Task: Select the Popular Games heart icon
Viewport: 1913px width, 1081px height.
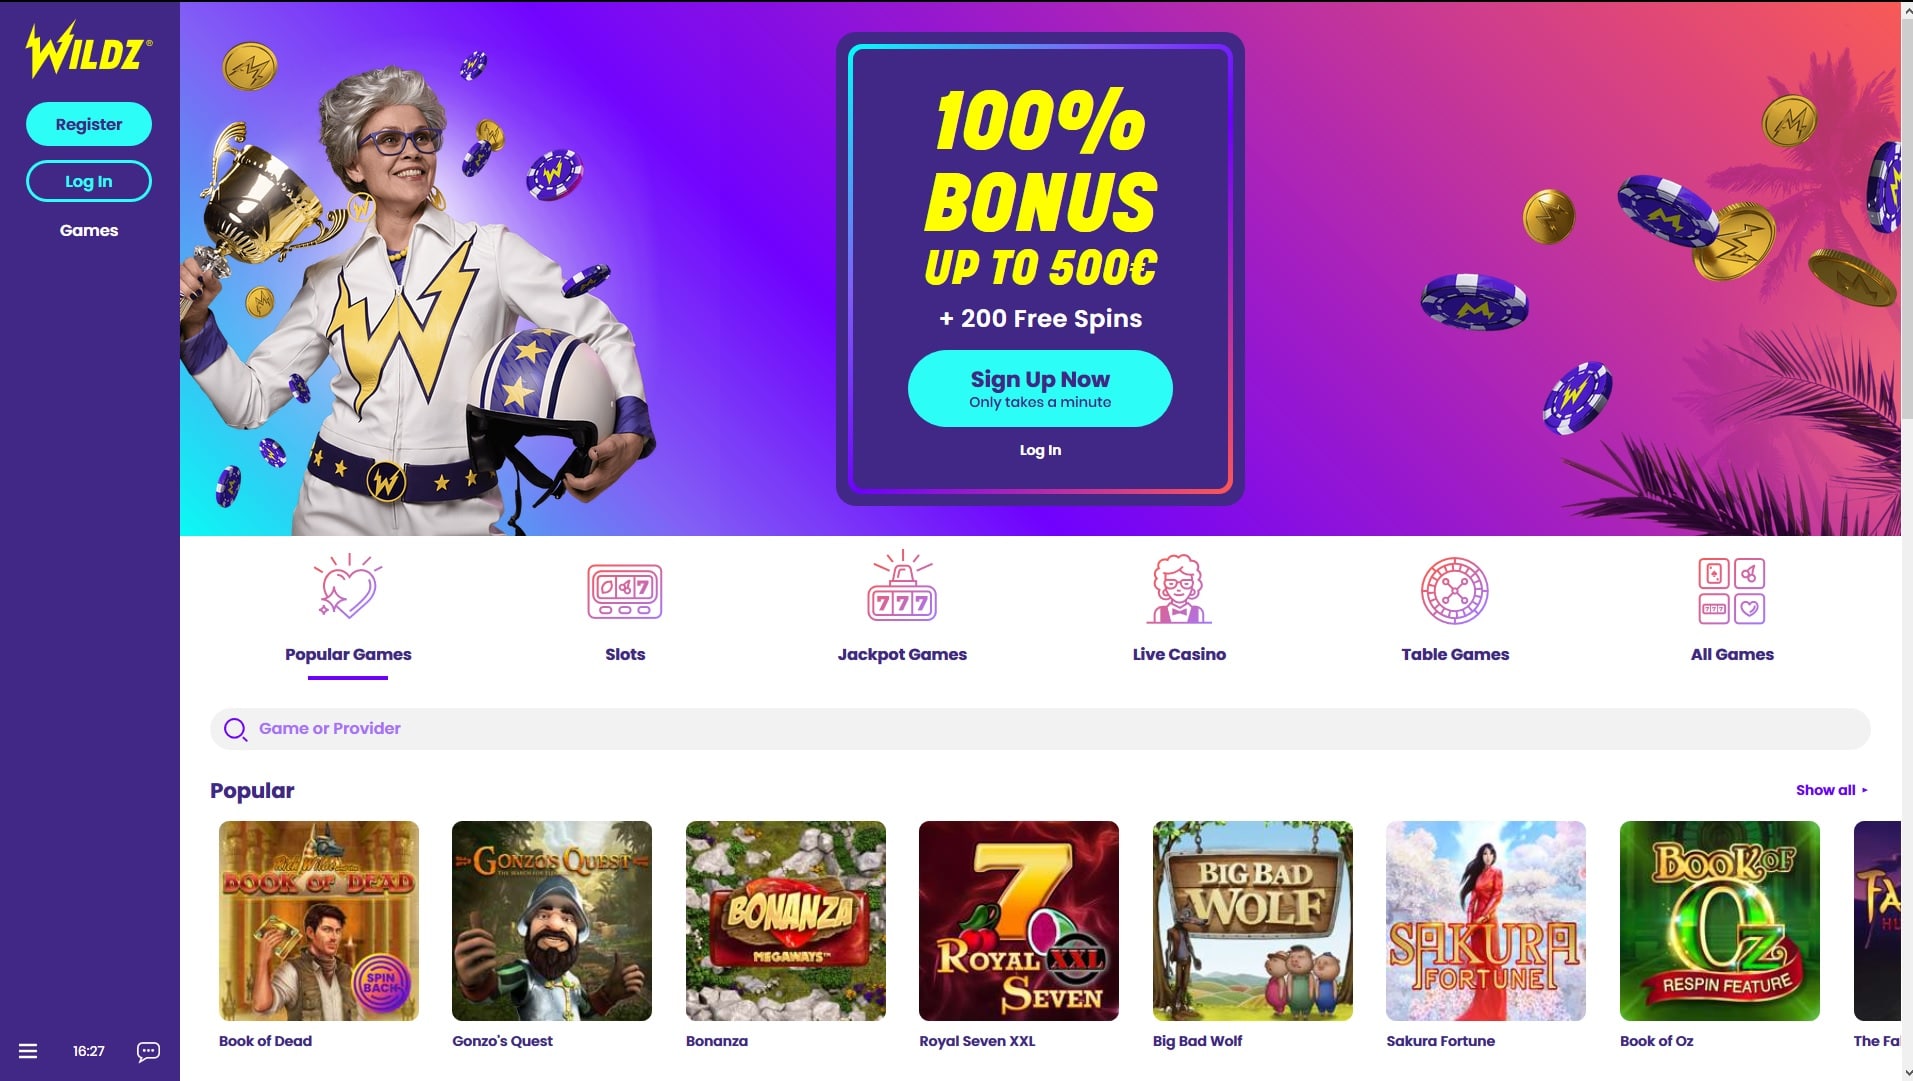Action: pos(347,587)
